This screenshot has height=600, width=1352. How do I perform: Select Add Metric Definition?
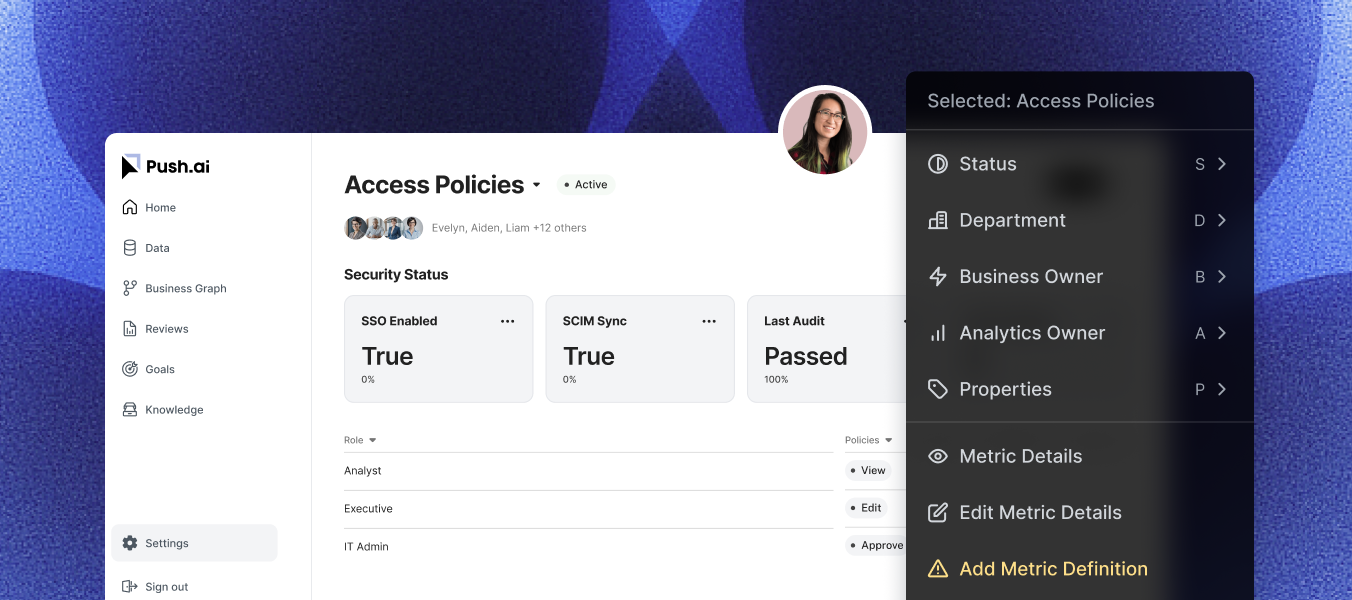(1080, 569)
